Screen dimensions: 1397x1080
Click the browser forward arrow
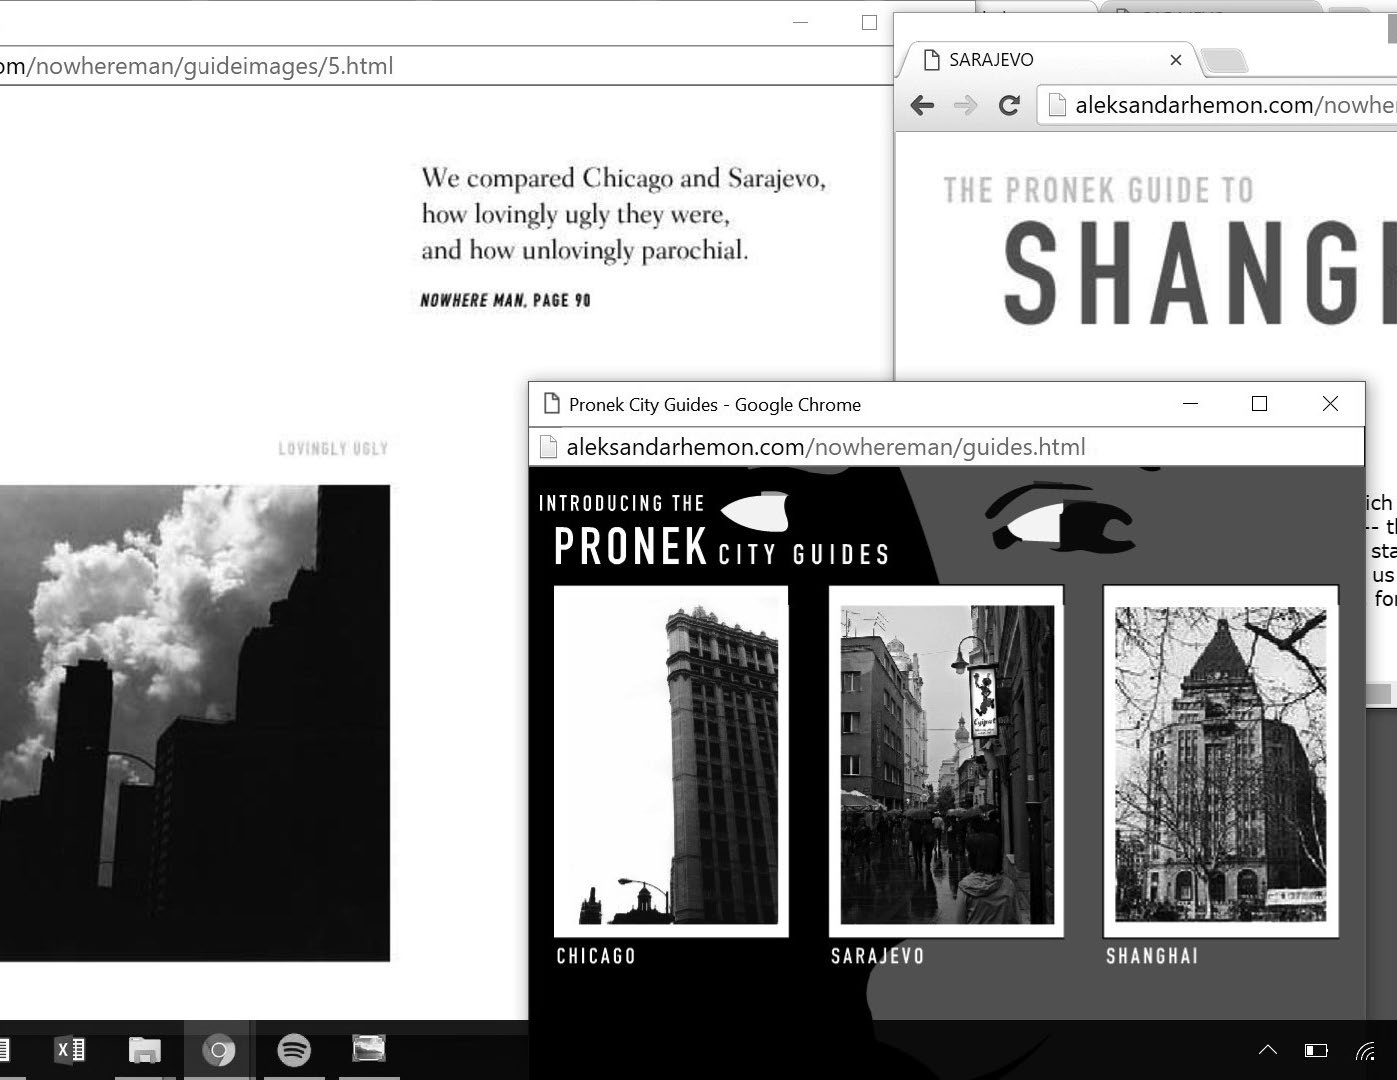965,105
